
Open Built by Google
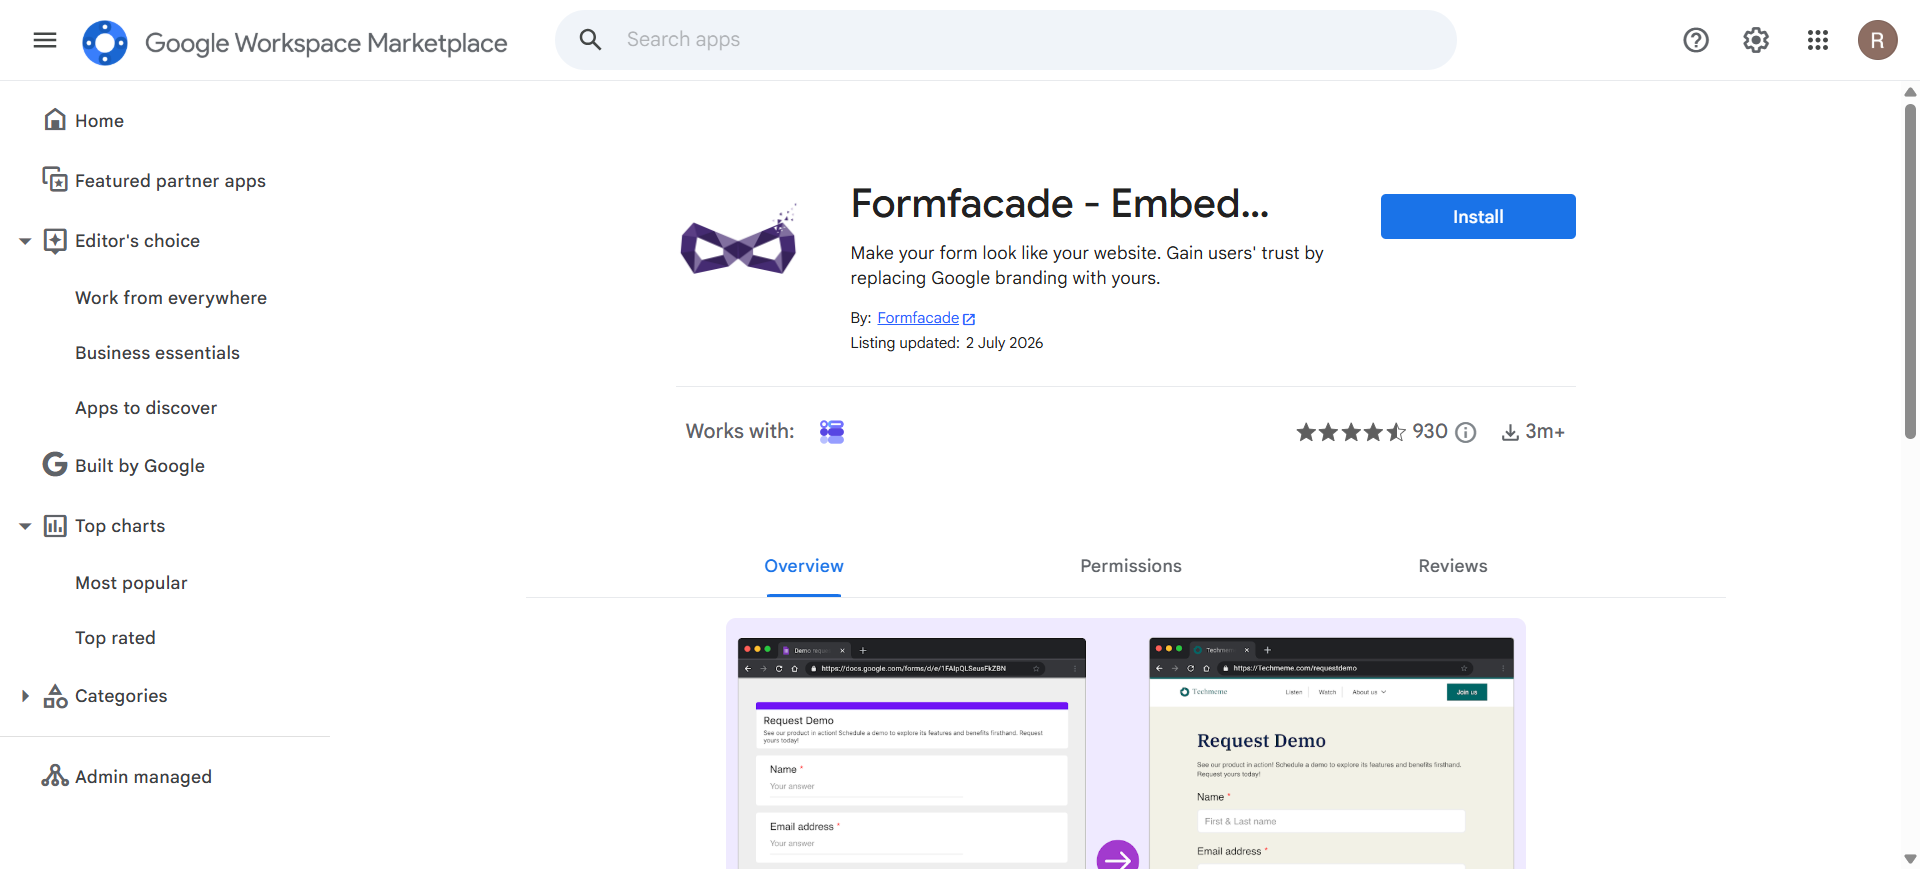(x=140, y=466)
